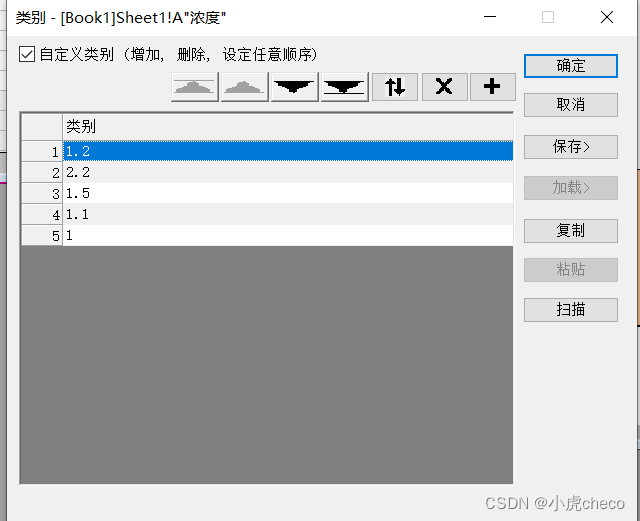Select the category row 1.1
Viewport: 640px width, 521px height.
click(288, 214)
